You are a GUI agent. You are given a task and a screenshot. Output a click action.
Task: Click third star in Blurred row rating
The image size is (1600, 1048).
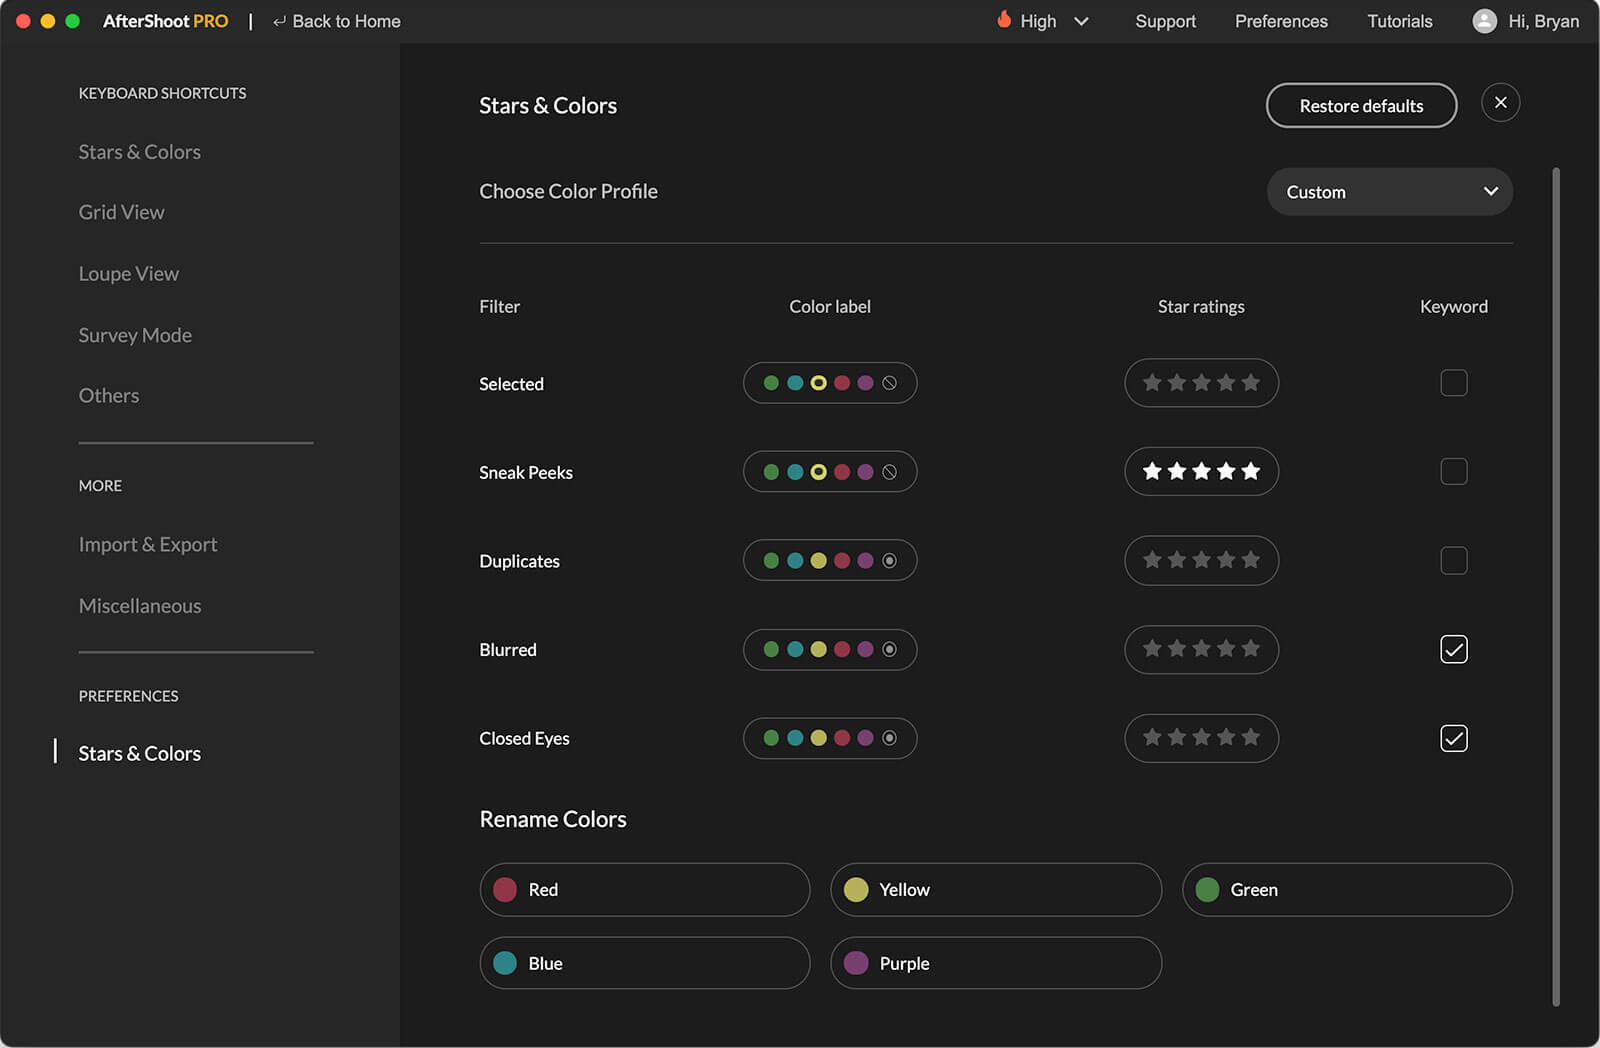click(x=1201, y=649)
